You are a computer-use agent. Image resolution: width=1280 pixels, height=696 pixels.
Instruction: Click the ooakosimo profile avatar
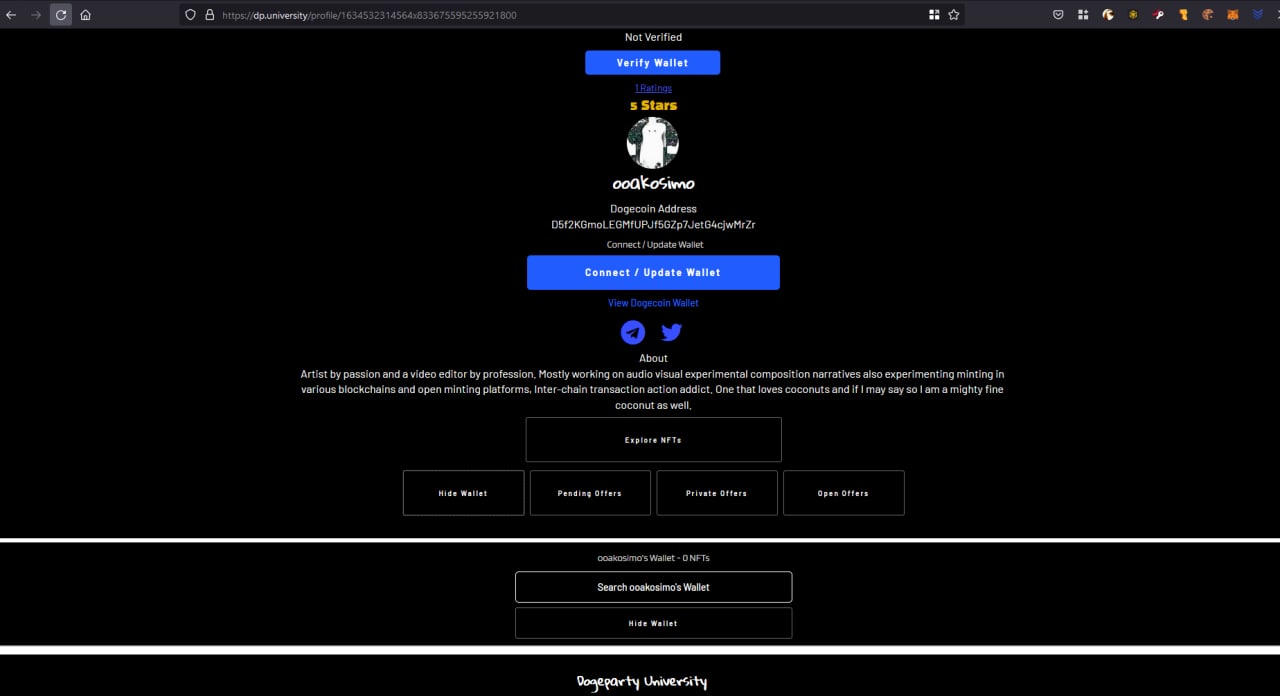[653, 143]
